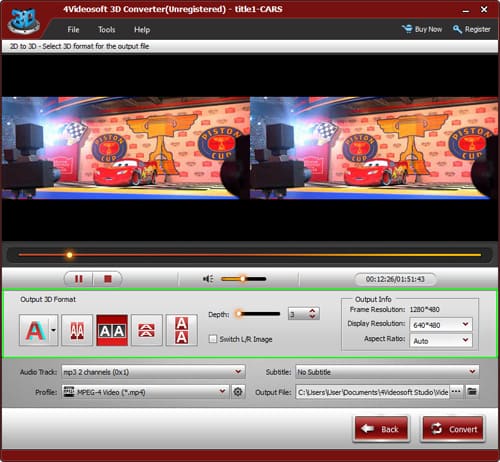
Task: Select Side by Side half-width format
Action: pos(77,330)
